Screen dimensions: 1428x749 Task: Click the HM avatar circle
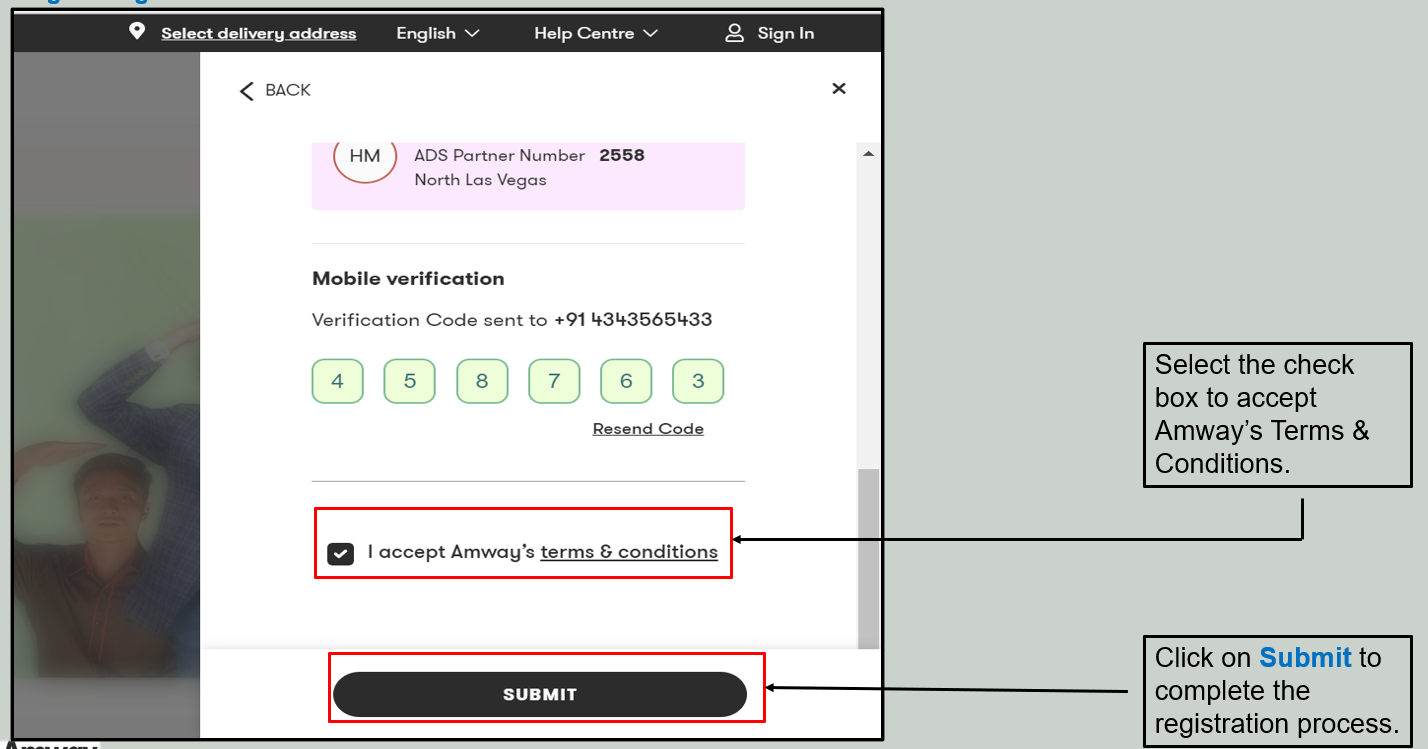(x=364, y=159)
